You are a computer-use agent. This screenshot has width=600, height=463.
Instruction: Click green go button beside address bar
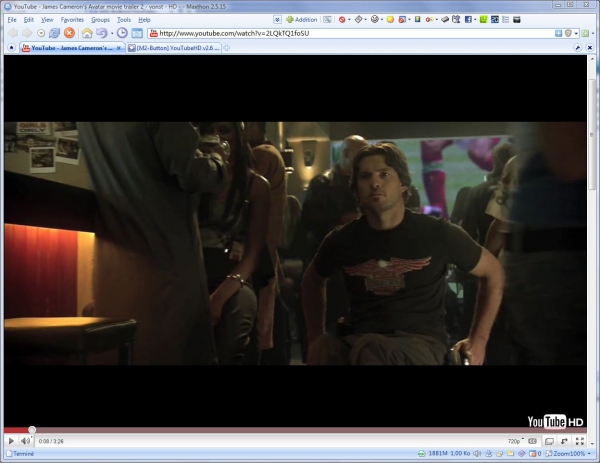coord(585,33)
